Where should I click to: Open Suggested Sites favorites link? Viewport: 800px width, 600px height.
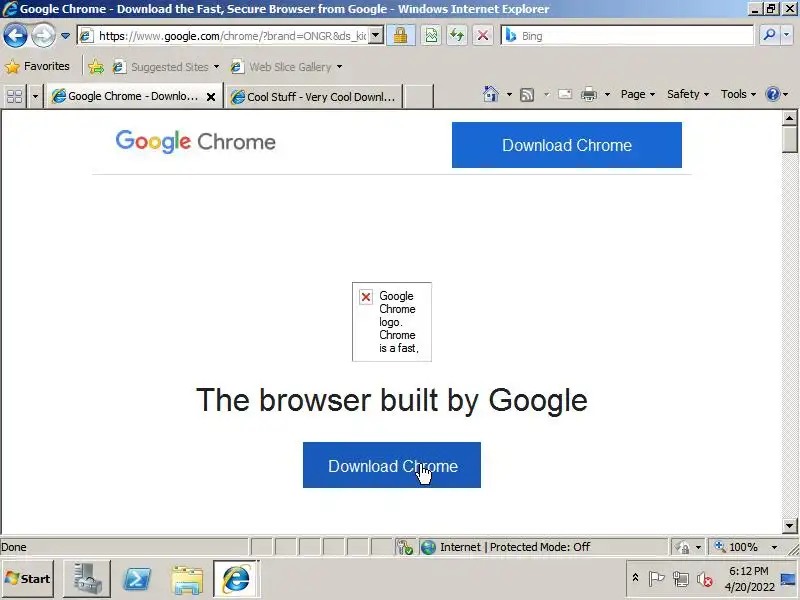(x=161, y=67)
